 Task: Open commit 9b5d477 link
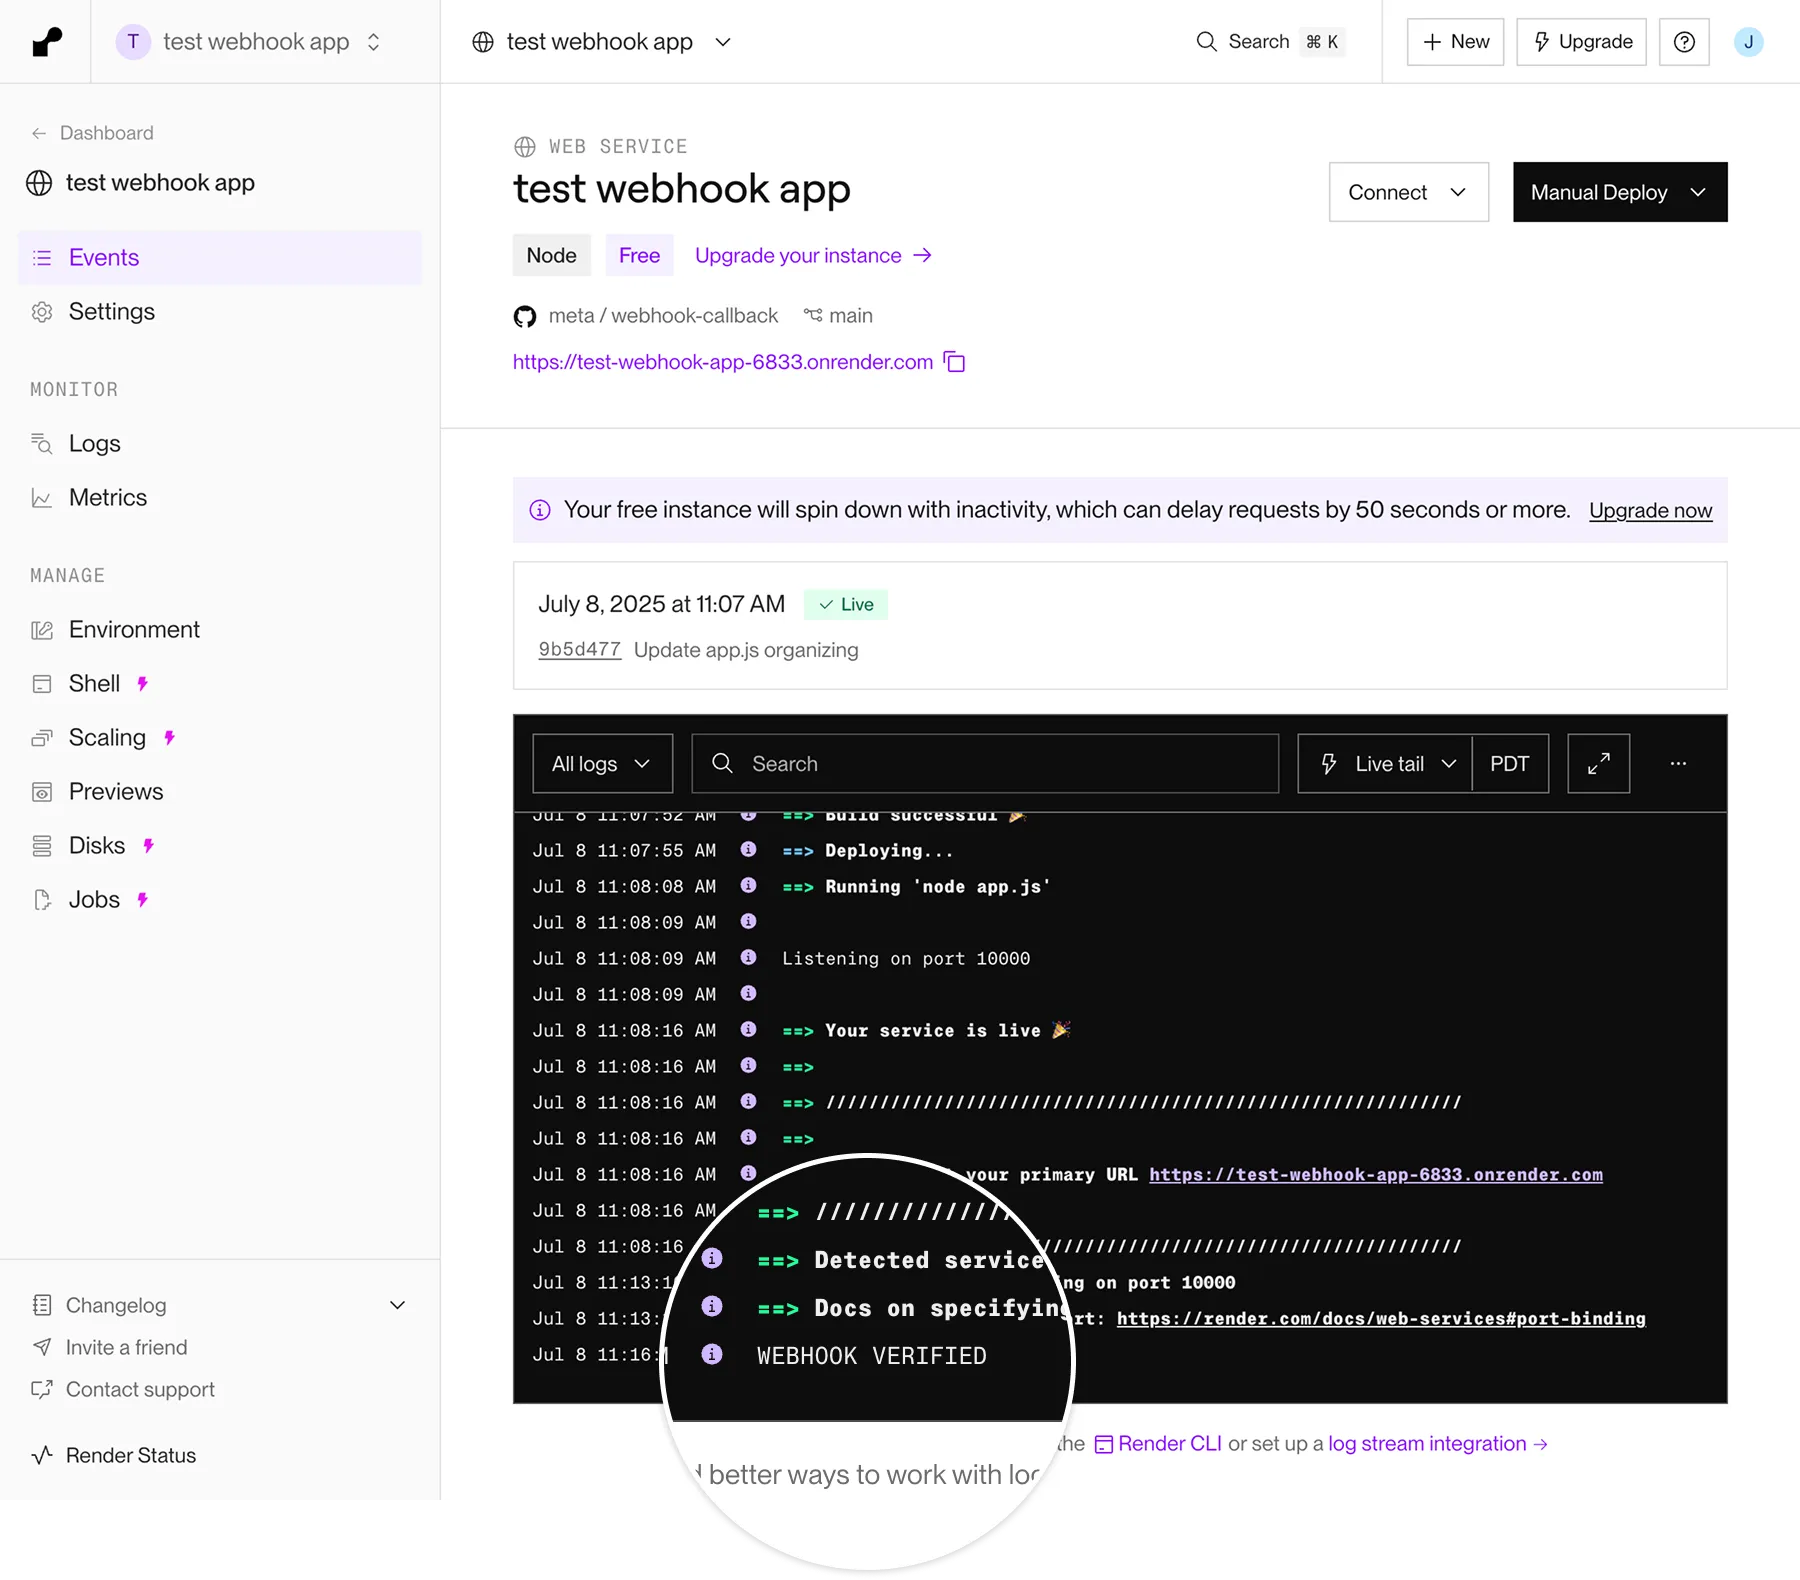tap(579, 650)
